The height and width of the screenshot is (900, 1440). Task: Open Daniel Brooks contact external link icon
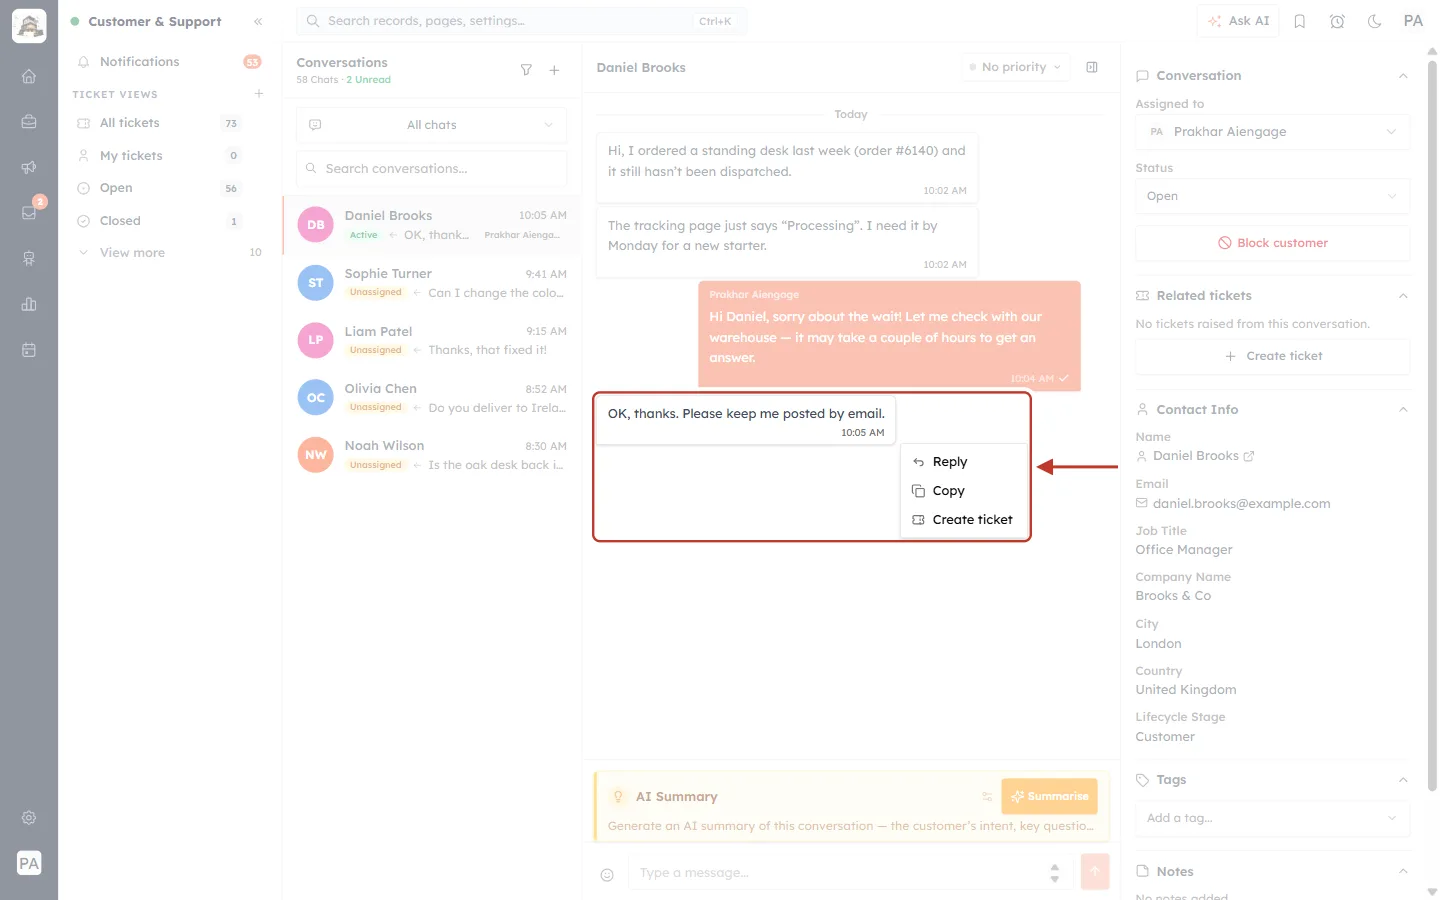tap(1249, 456)
